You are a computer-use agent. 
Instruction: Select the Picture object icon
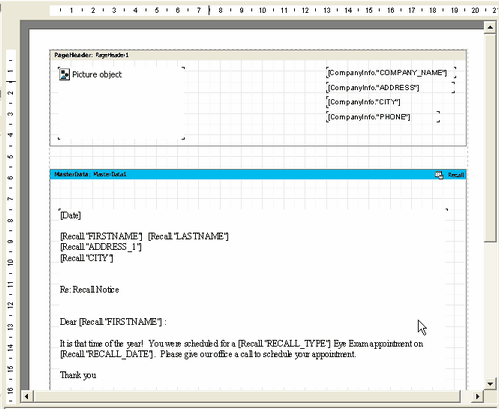(64, 75)
